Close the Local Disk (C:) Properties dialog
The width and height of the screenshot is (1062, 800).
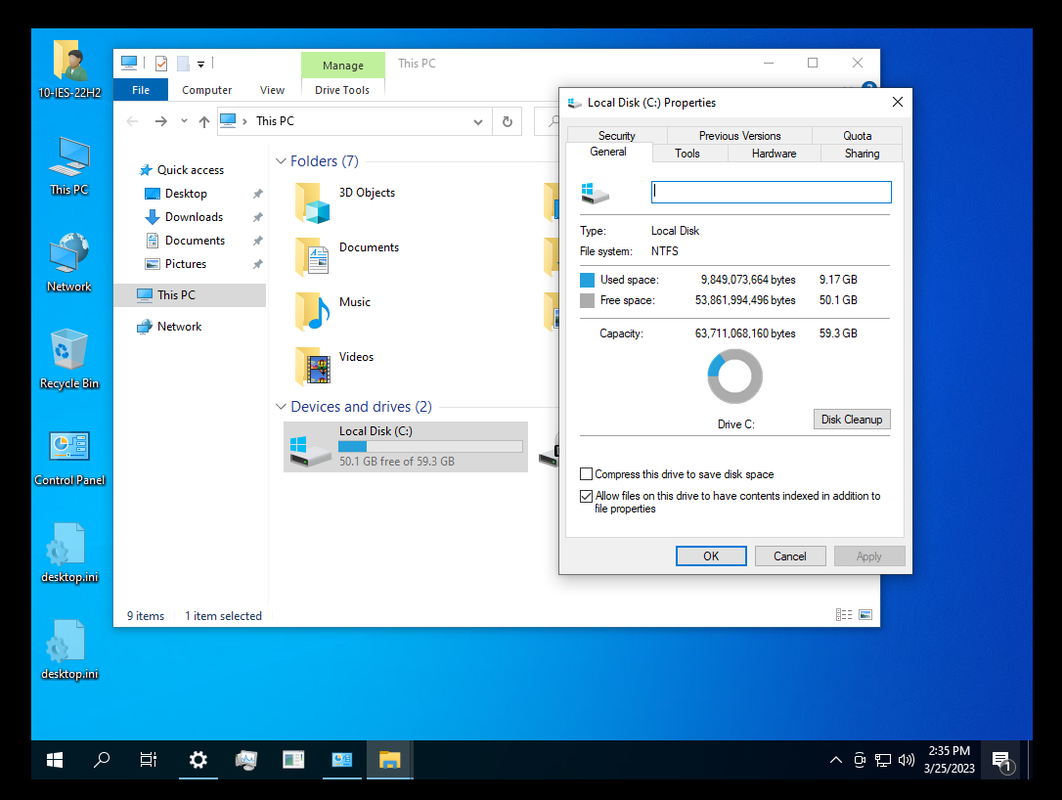[897, 102]
